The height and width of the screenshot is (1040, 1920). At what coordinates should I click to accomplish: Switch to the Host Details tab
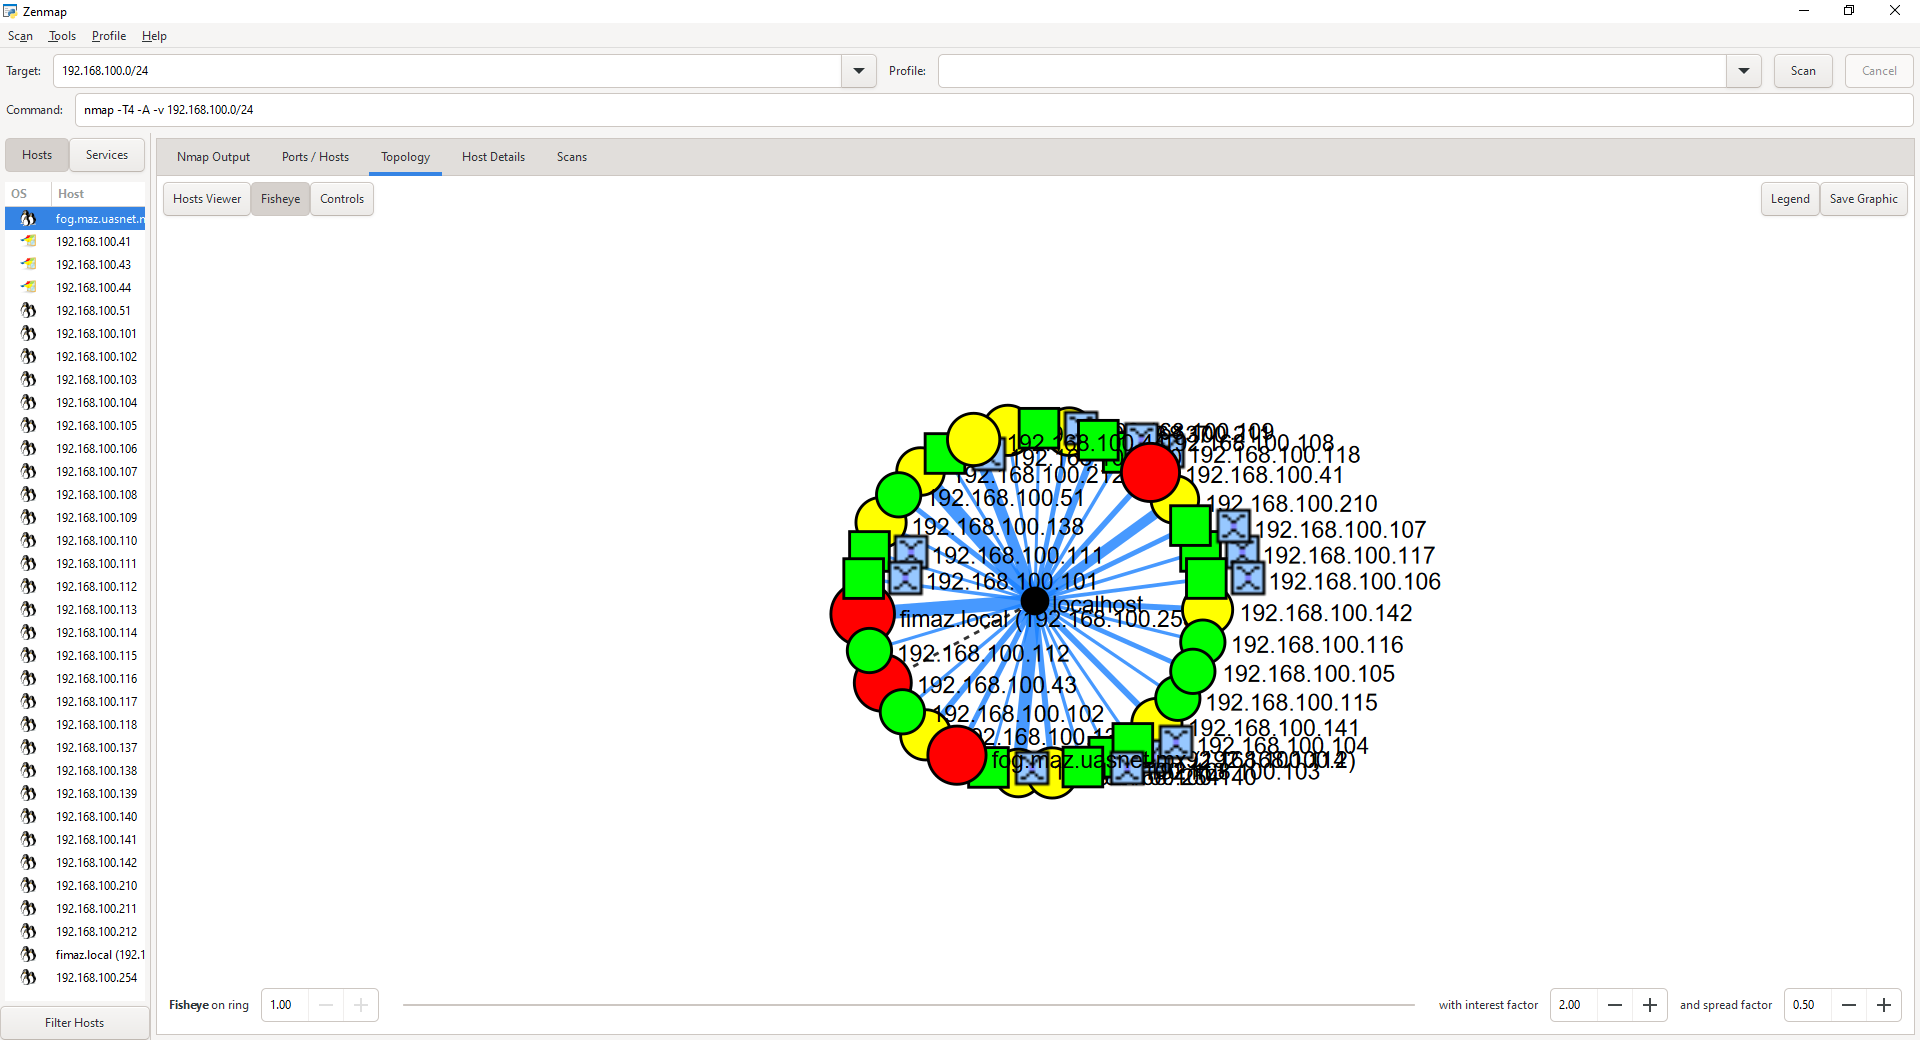pyautogui.click(x=493, y=157)
